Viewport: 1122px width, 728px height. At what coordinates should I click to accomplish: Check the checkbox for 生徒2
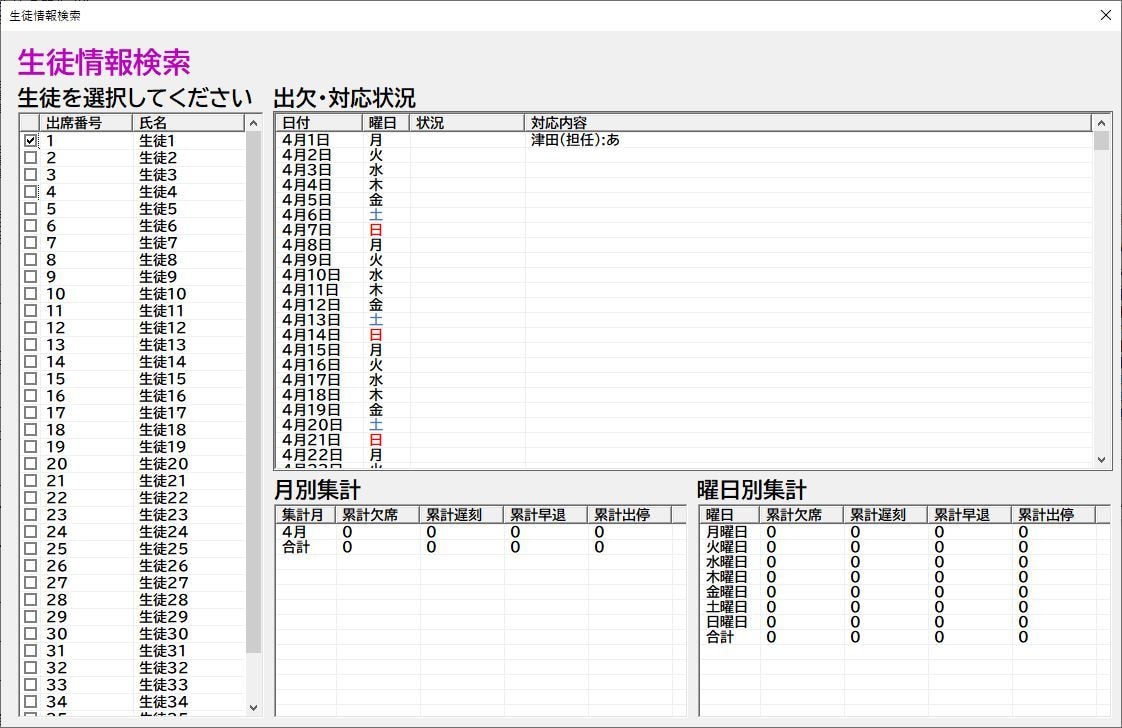click(x=30, y=157)
